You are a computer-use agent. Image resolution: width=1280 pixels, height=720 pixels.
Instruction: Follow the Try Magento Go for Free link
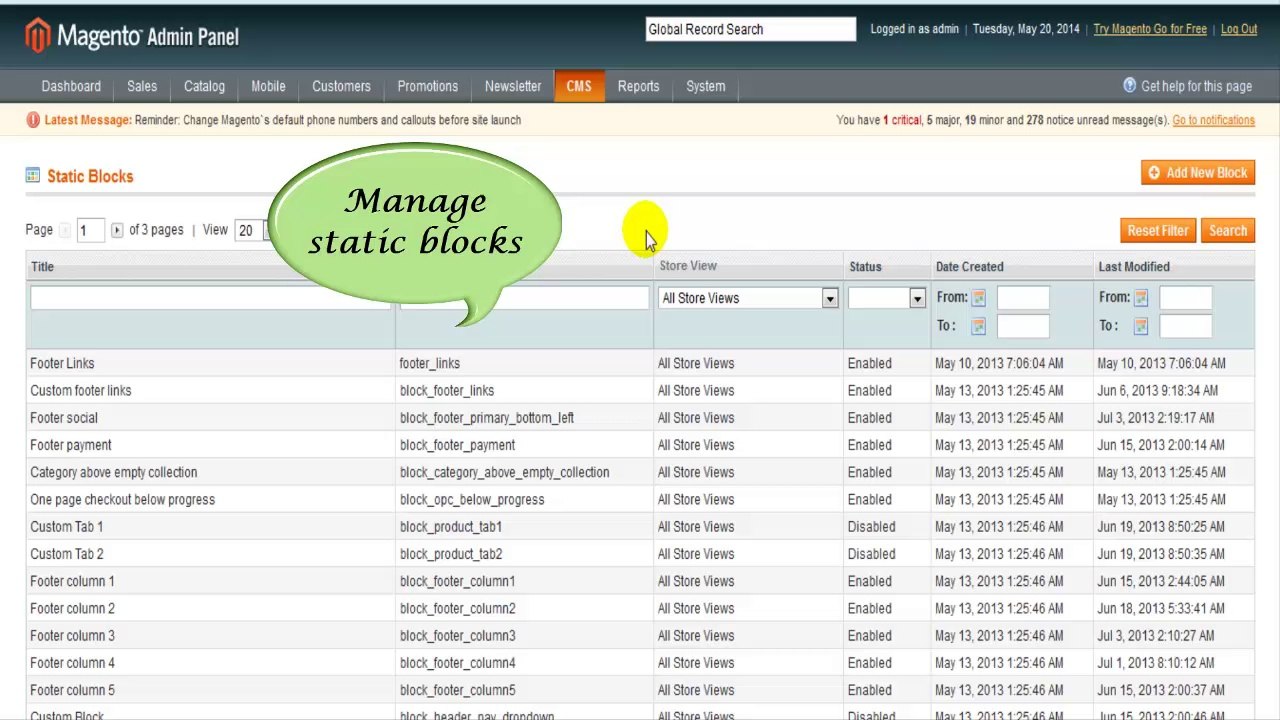[1150, 29]
